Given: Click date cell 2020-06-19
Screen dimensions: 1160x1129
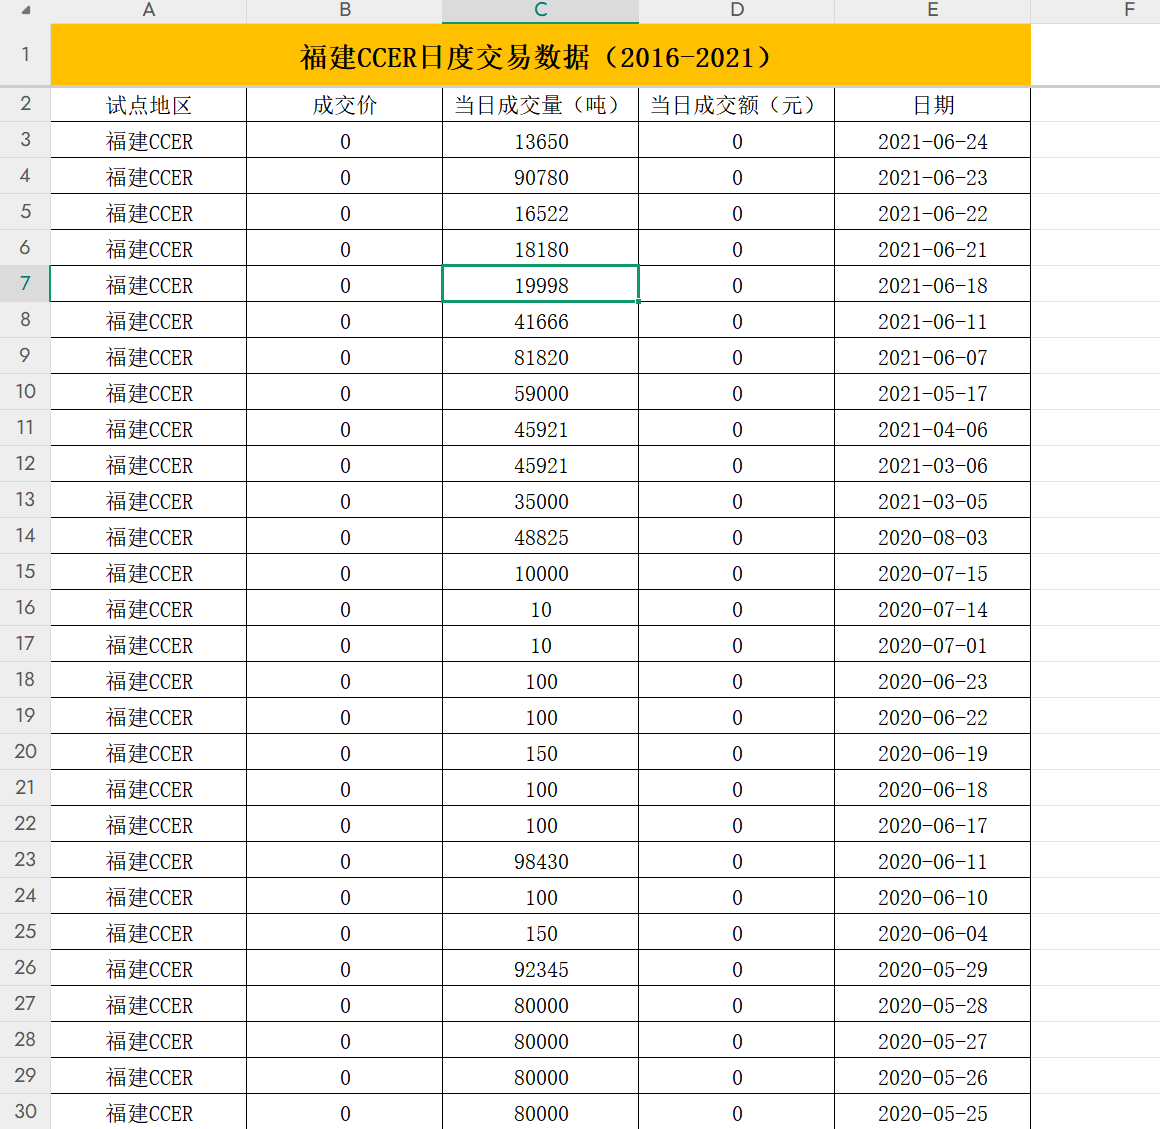Looking at the screenshot, I should click(x=932, y=753).
